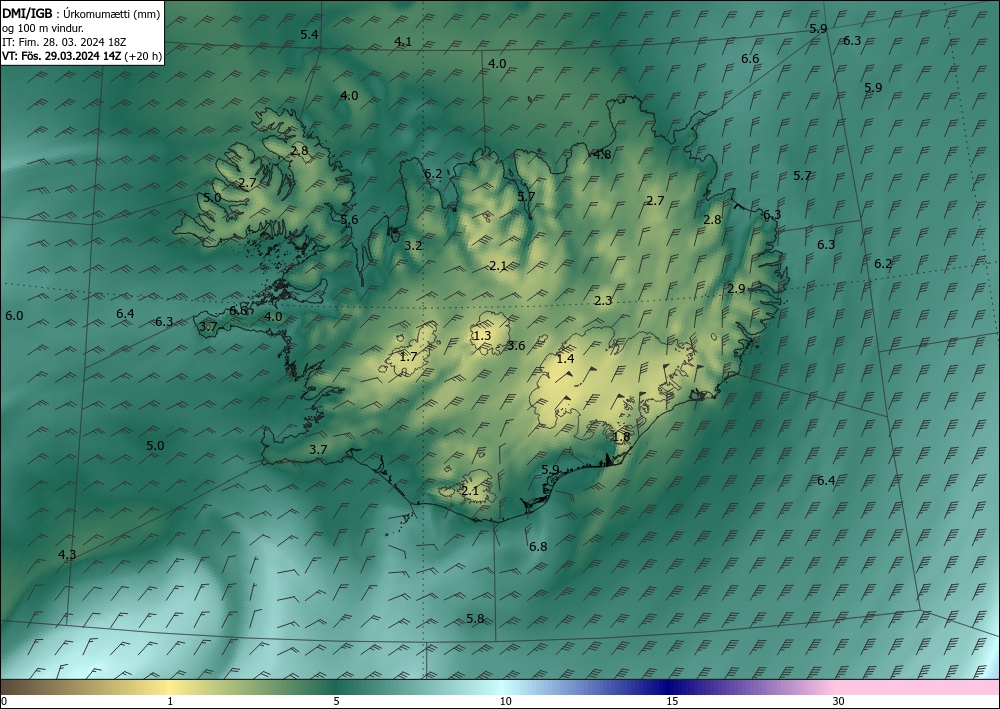The height and width of the screenshot is (709, 1000).
Task: Click the 'DMI/IGB : Úrkomumætti (mm)' title line
Action: click(81, 14)
